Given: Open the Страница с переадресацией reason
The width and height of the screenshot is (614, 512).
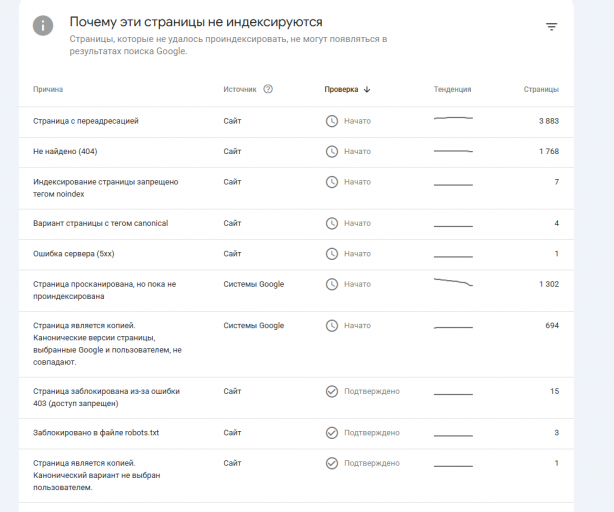Looking at the screenshot, I should (x=86, y=121).
